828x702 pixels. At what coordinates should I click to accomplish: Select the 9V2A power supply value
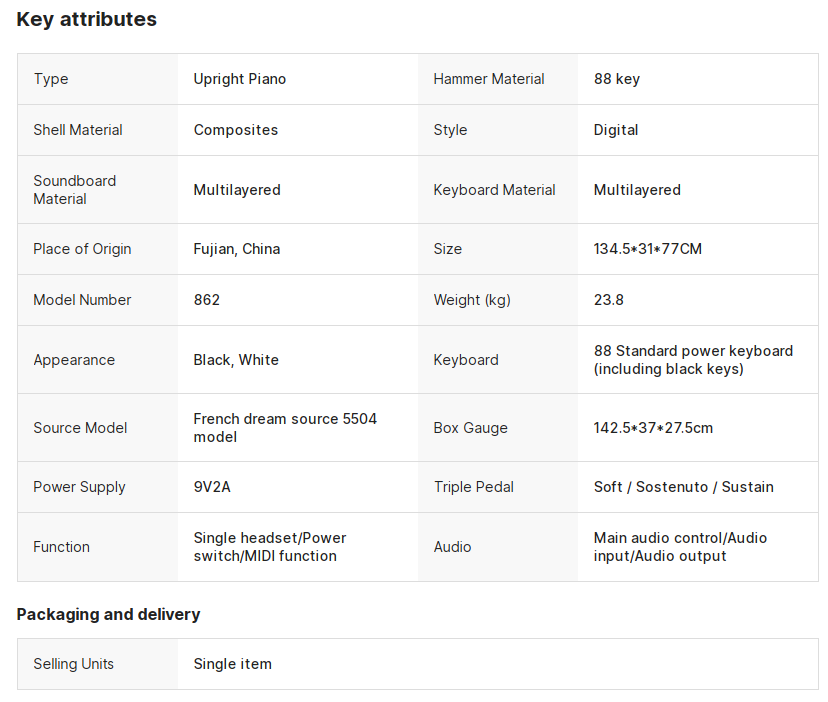212,487
